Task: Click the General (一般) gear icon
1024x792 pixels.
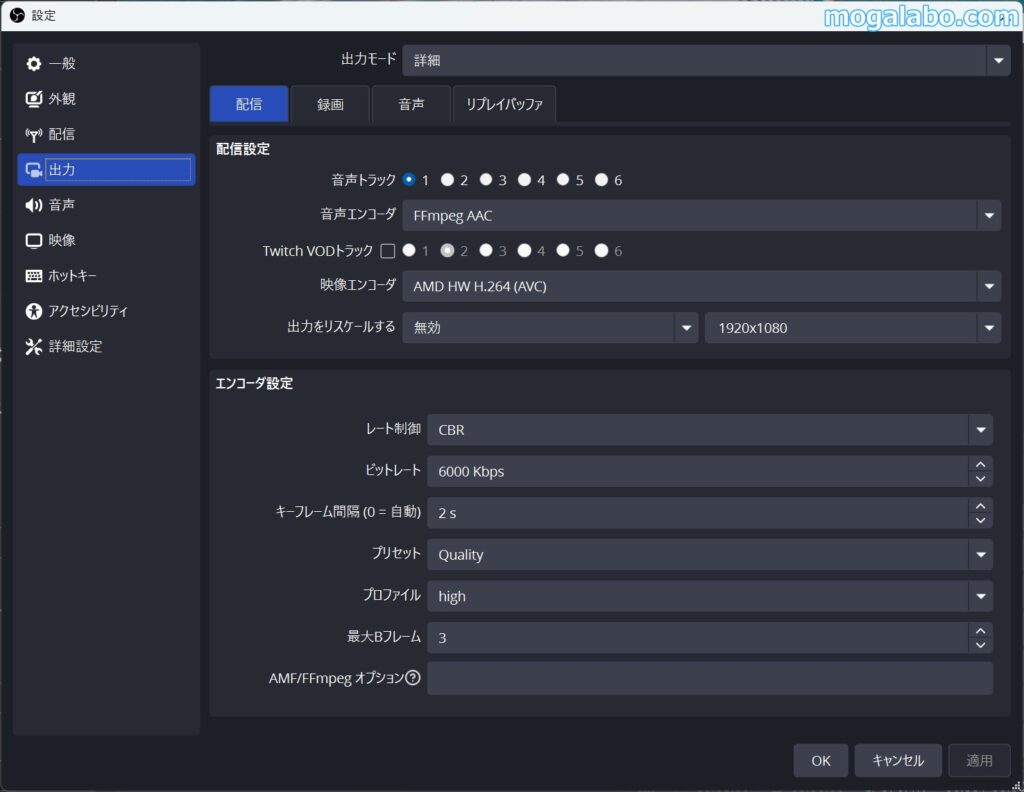Action: tap(33, 63)
